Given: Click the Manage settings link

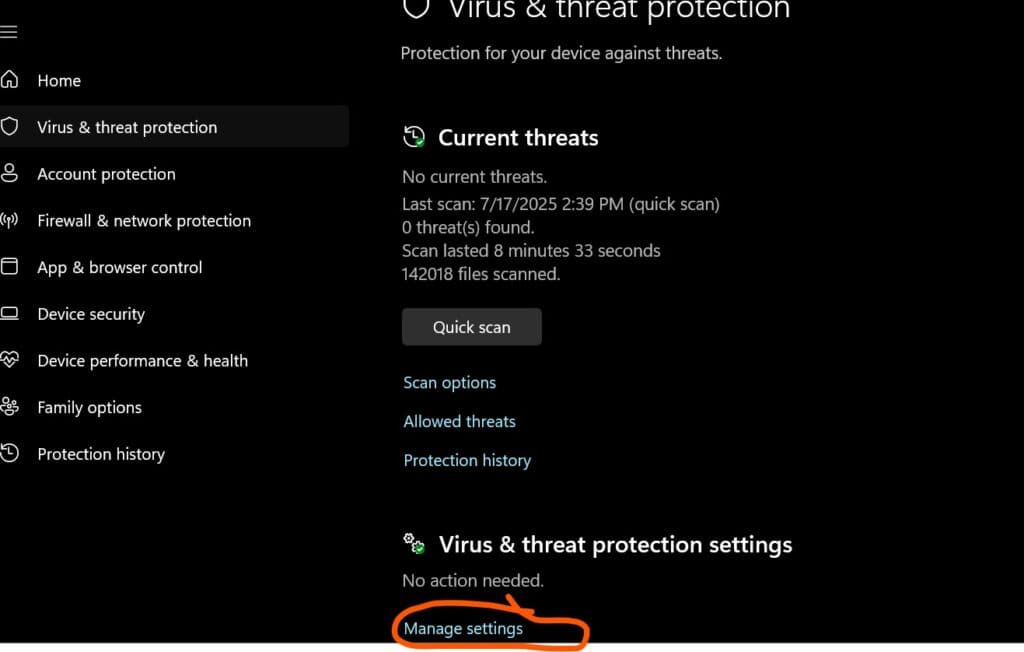Looking at the screenshot, I should pyautogui.click(x=463, y=628).
